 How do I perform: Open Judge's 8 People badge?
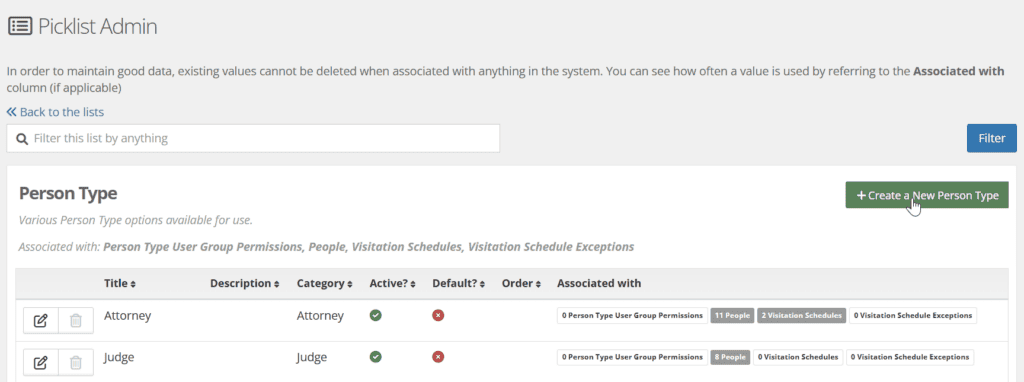pyautogui.click(x=730, y=357)
